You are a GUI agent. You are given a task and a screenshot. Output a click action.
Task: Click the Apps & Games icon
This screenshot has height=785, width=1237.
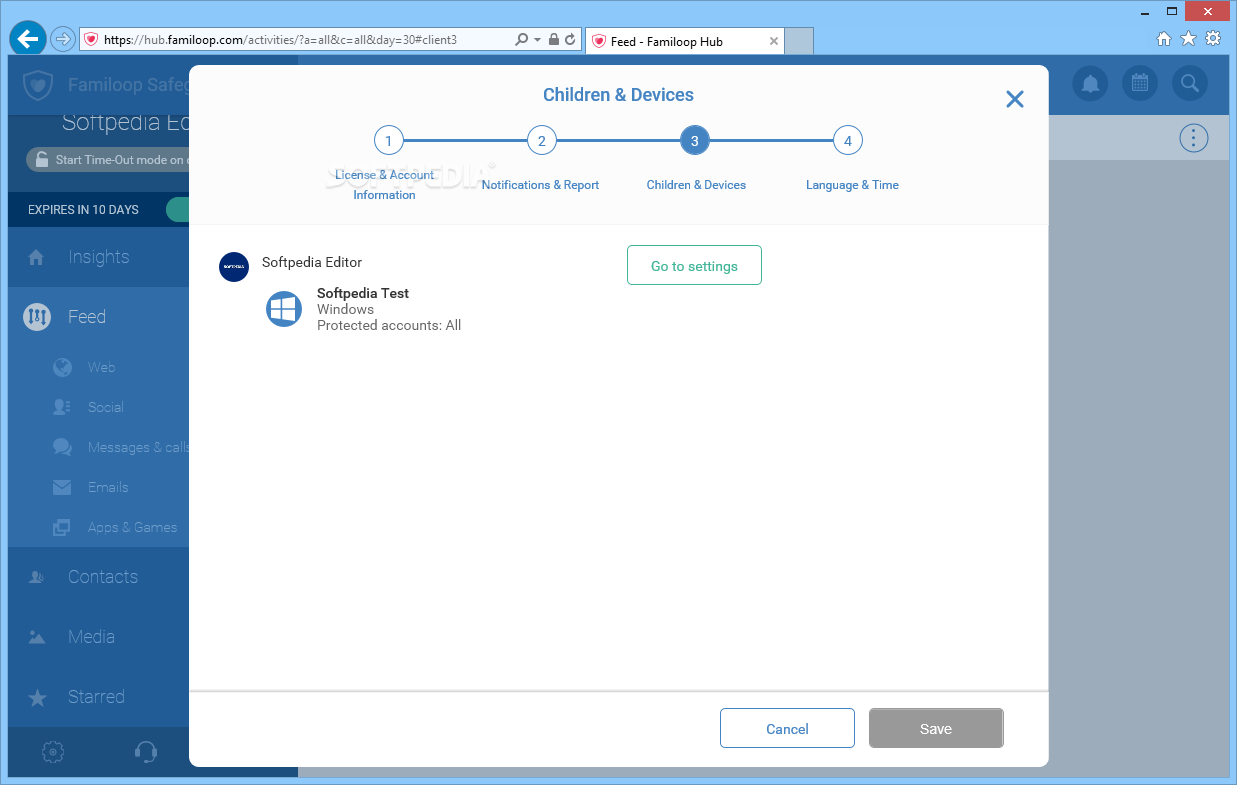[x=62, y=527]
